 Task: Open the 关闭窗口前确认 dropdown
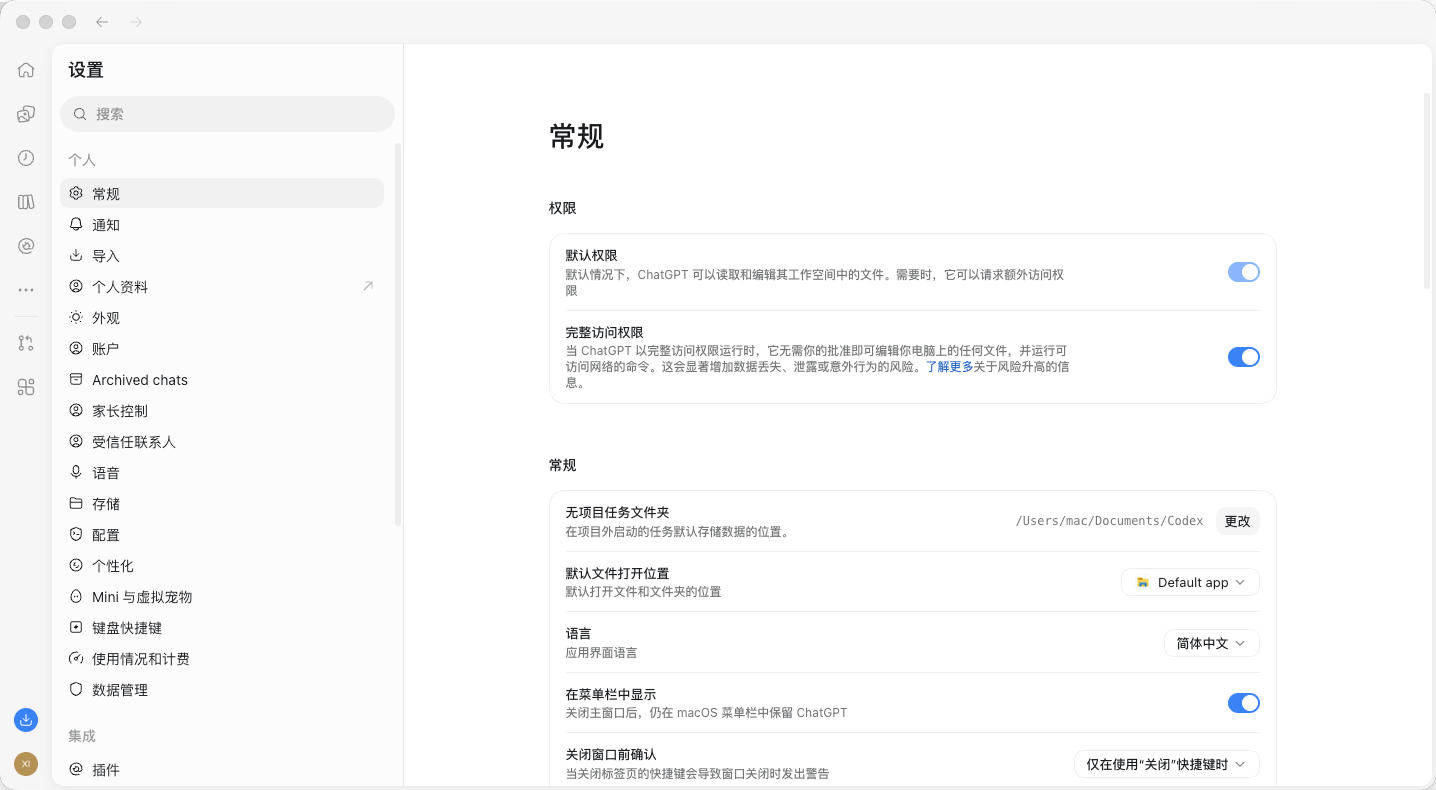pos(1167,764)
